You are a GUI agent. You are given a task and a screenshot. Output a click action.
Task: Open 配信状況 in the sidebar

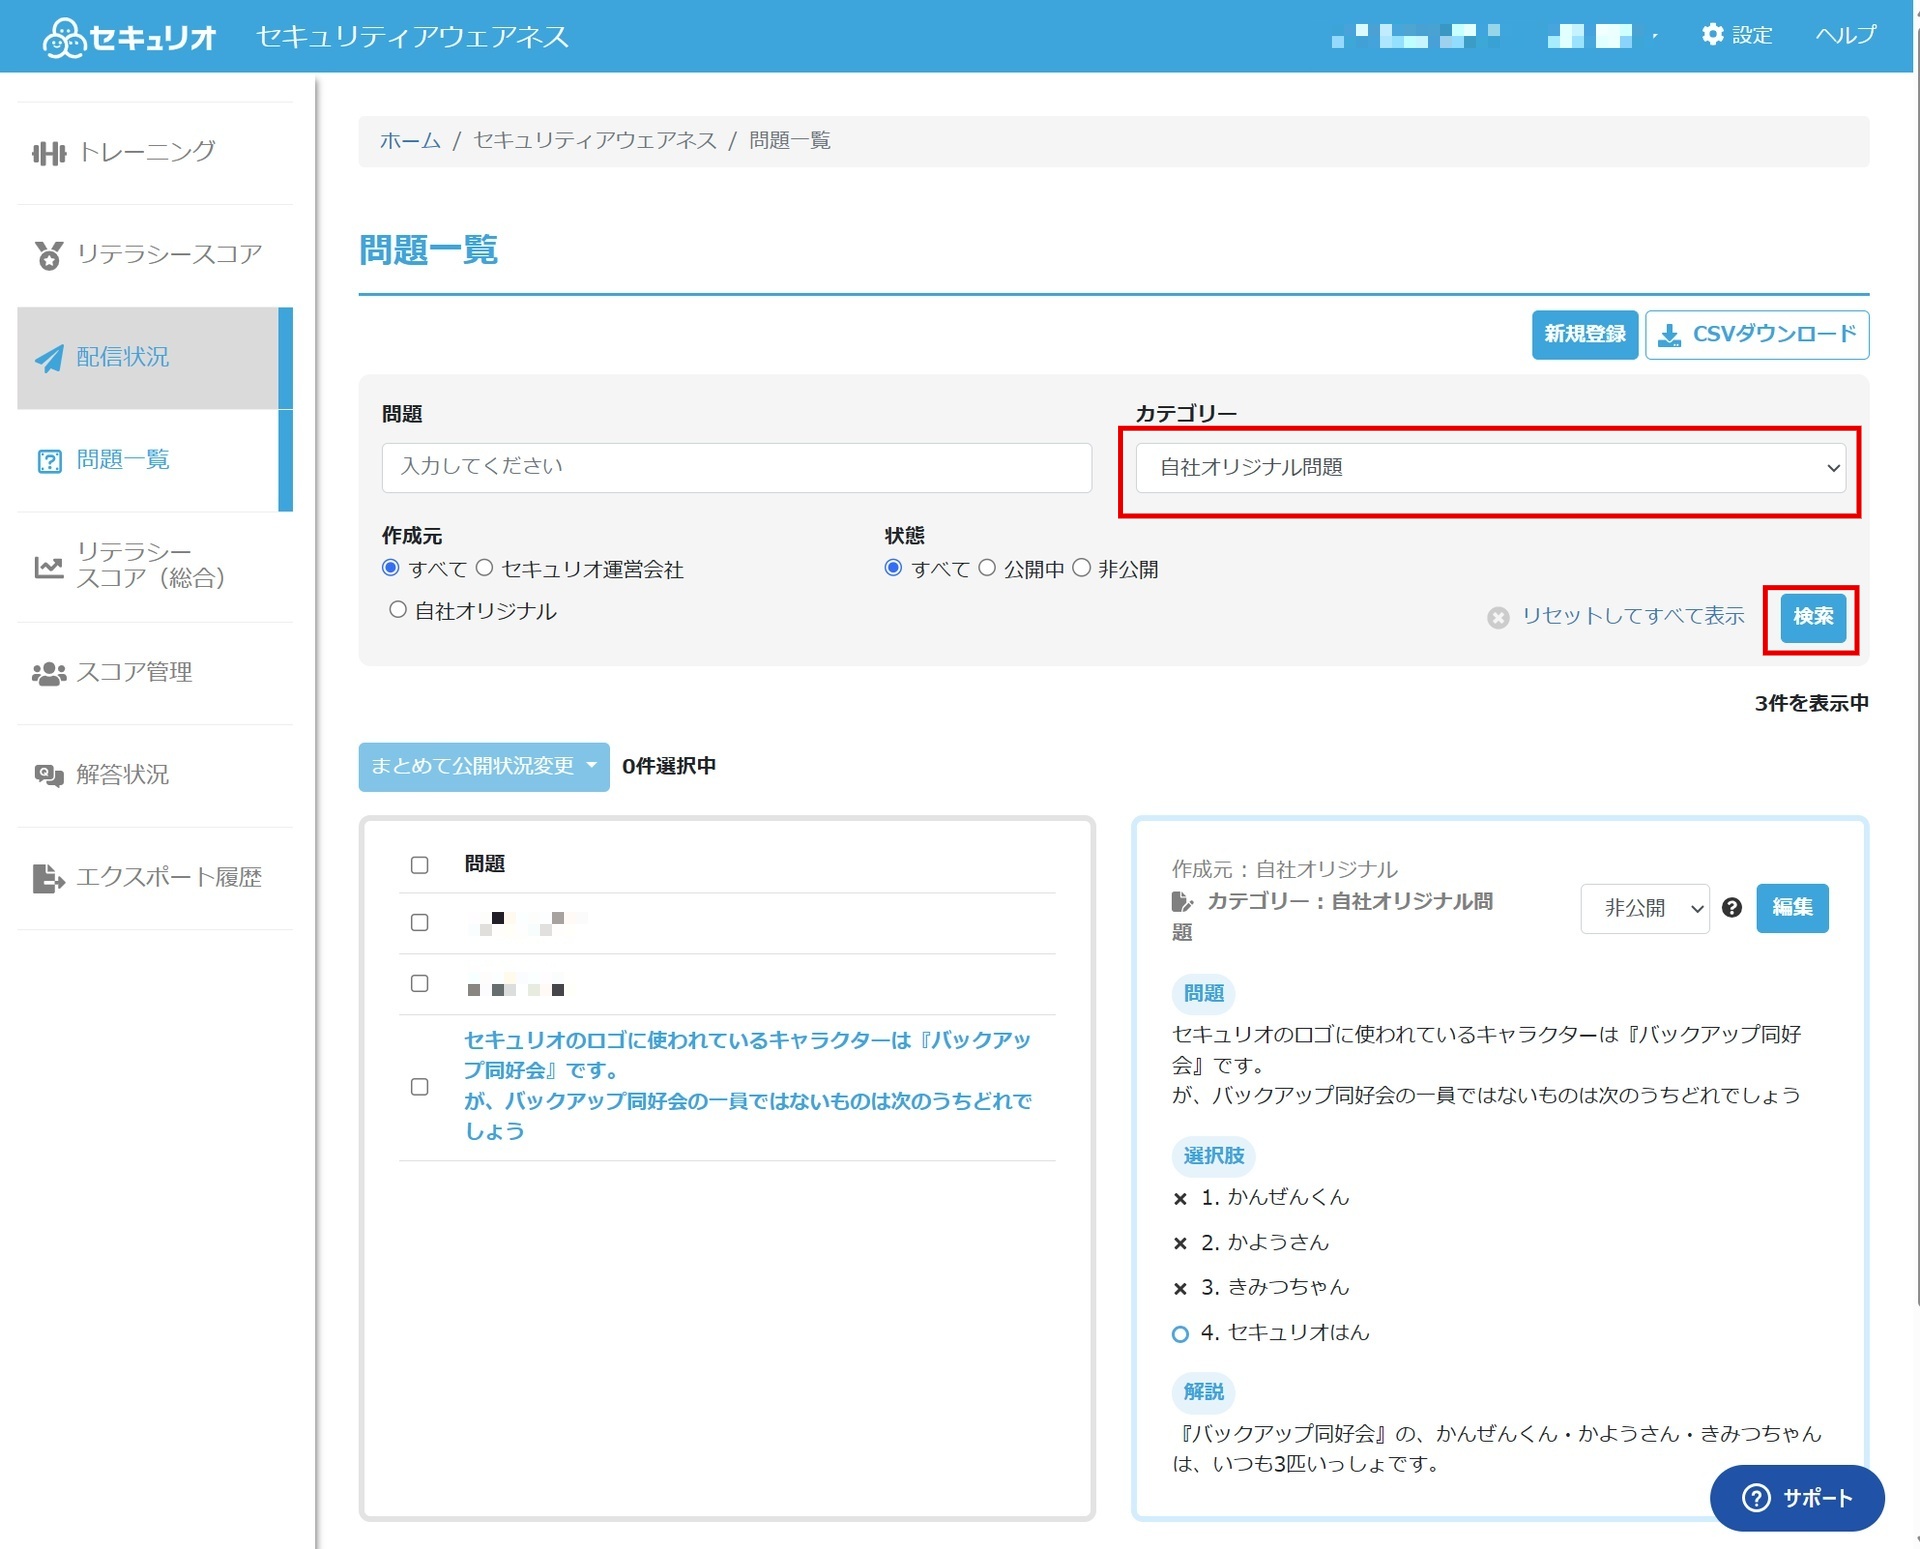(155, 358)
